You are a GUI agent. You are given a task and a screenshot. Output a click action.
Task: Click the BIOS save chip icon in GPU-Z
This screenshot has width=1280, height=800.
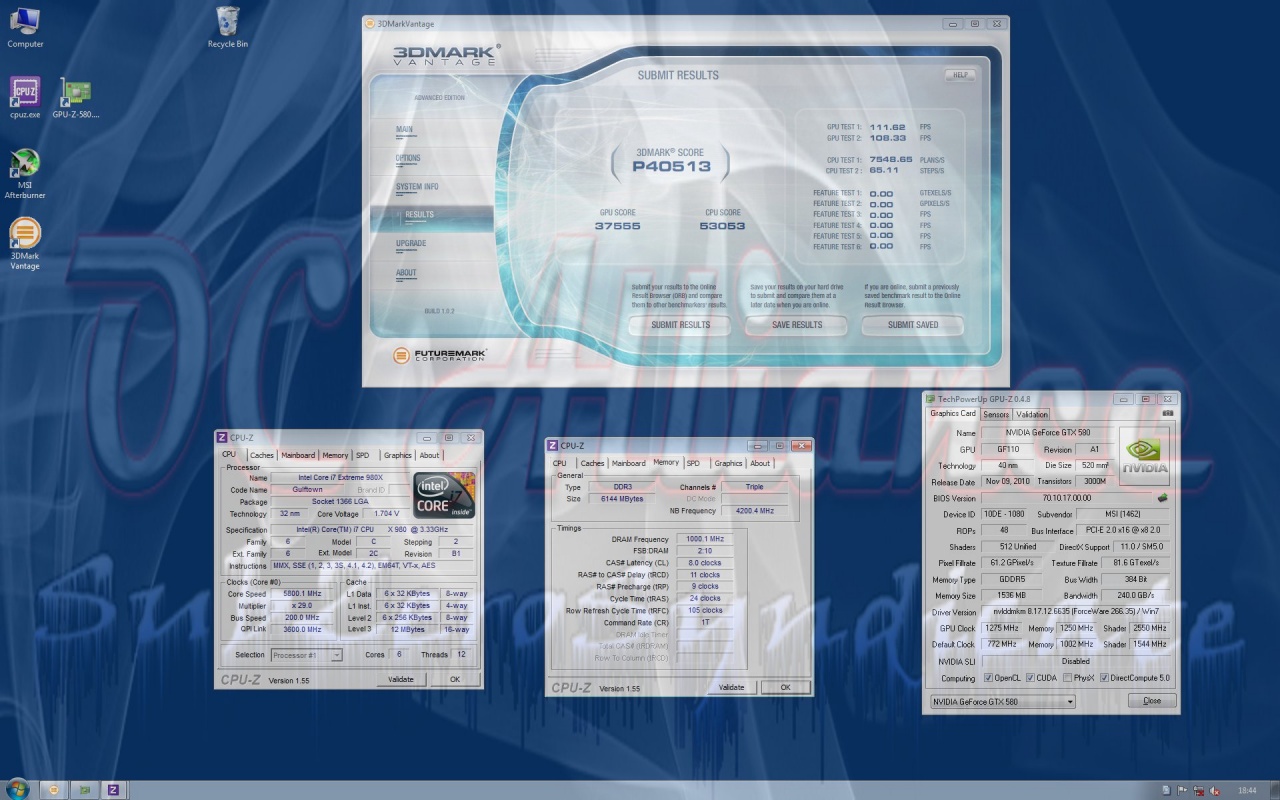[x=1162, y=498]
